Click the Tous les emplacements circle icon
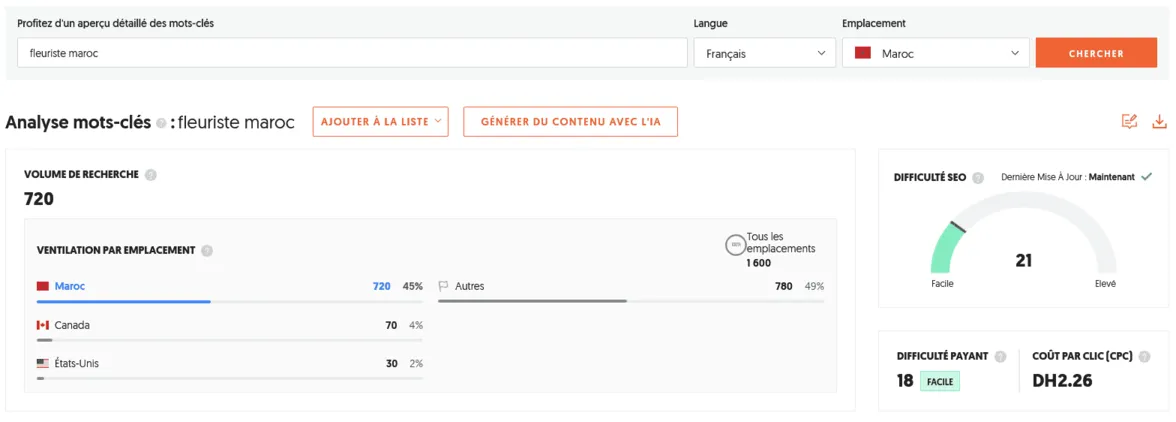The height and width of the screenshot is (422, 1176). coord(736,244)
